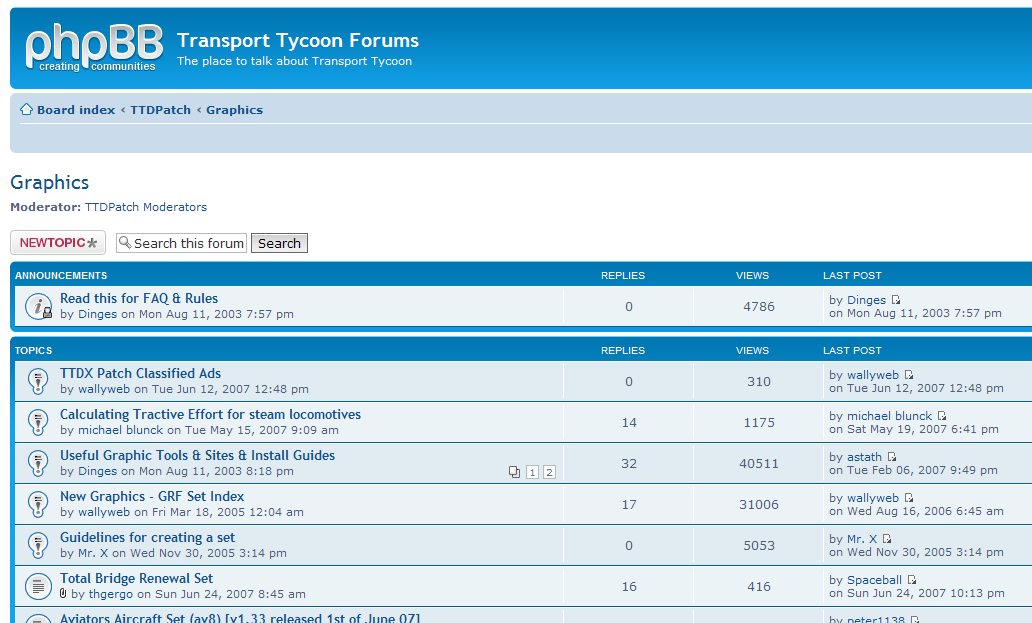Viewport: 1032px width, 623px height.
Task: Open author Mr. X under Guidelines for creating
Action: coord(93,553)
